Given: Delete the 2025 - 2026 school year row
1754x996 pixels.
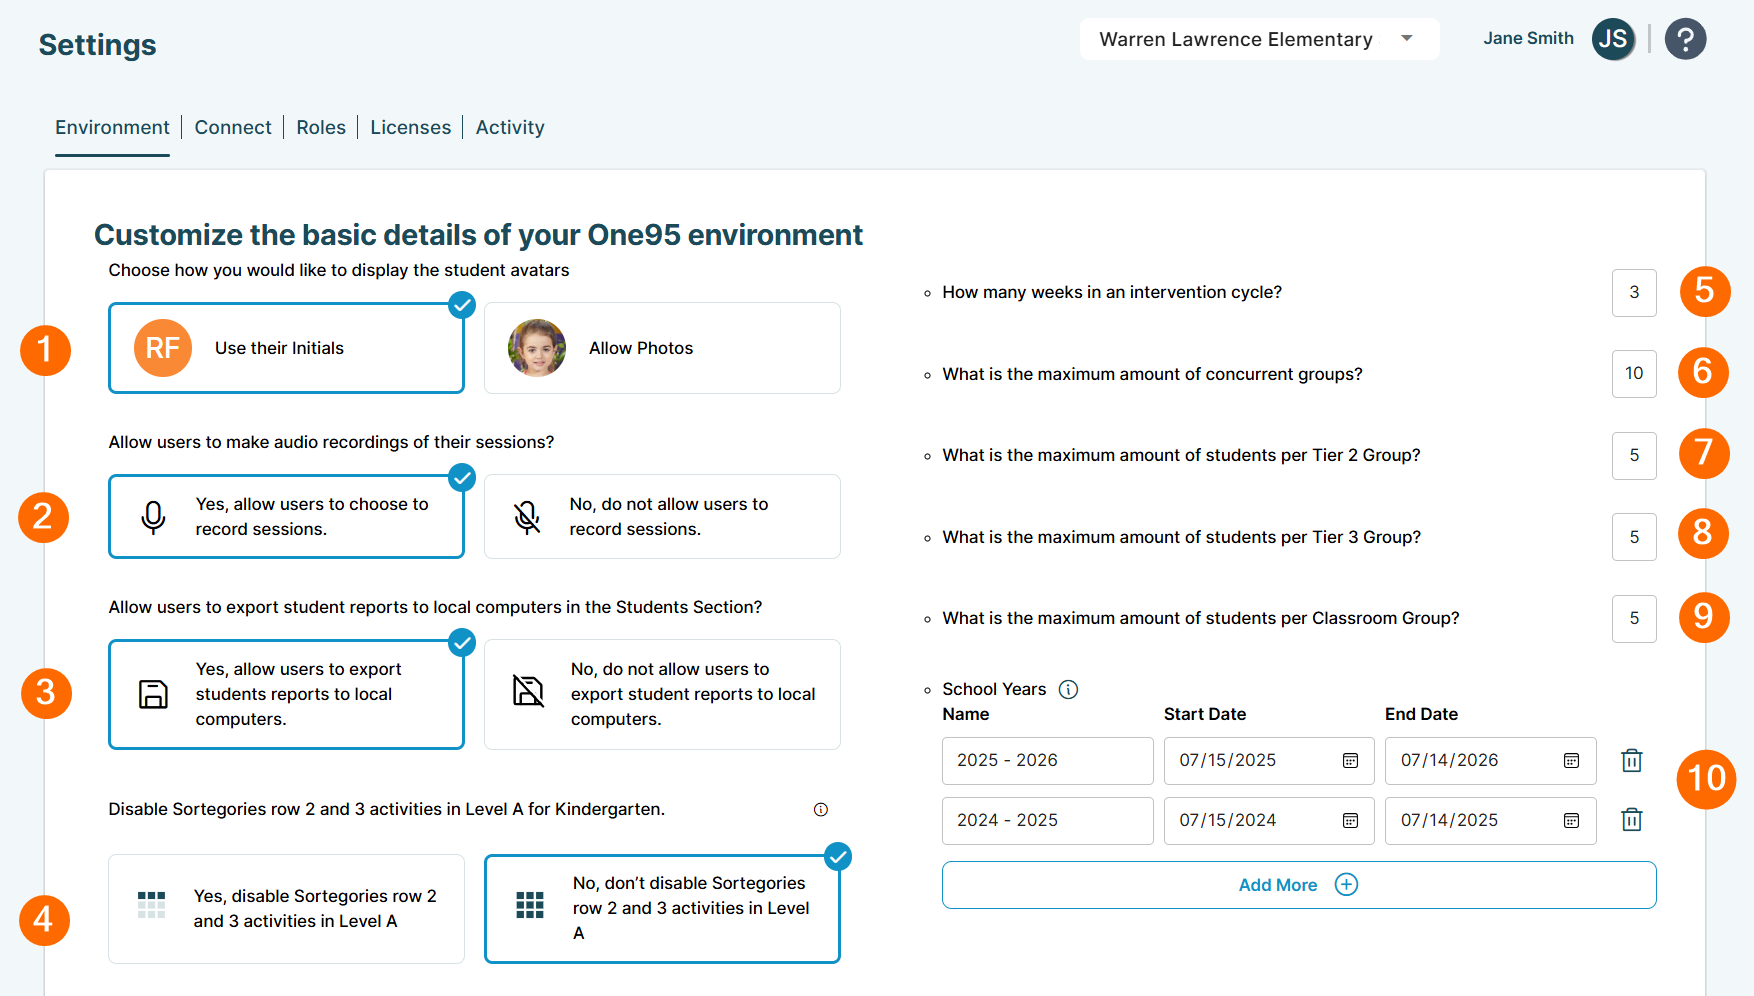Looking at the screenshot, I should (x=1632, y=760).
